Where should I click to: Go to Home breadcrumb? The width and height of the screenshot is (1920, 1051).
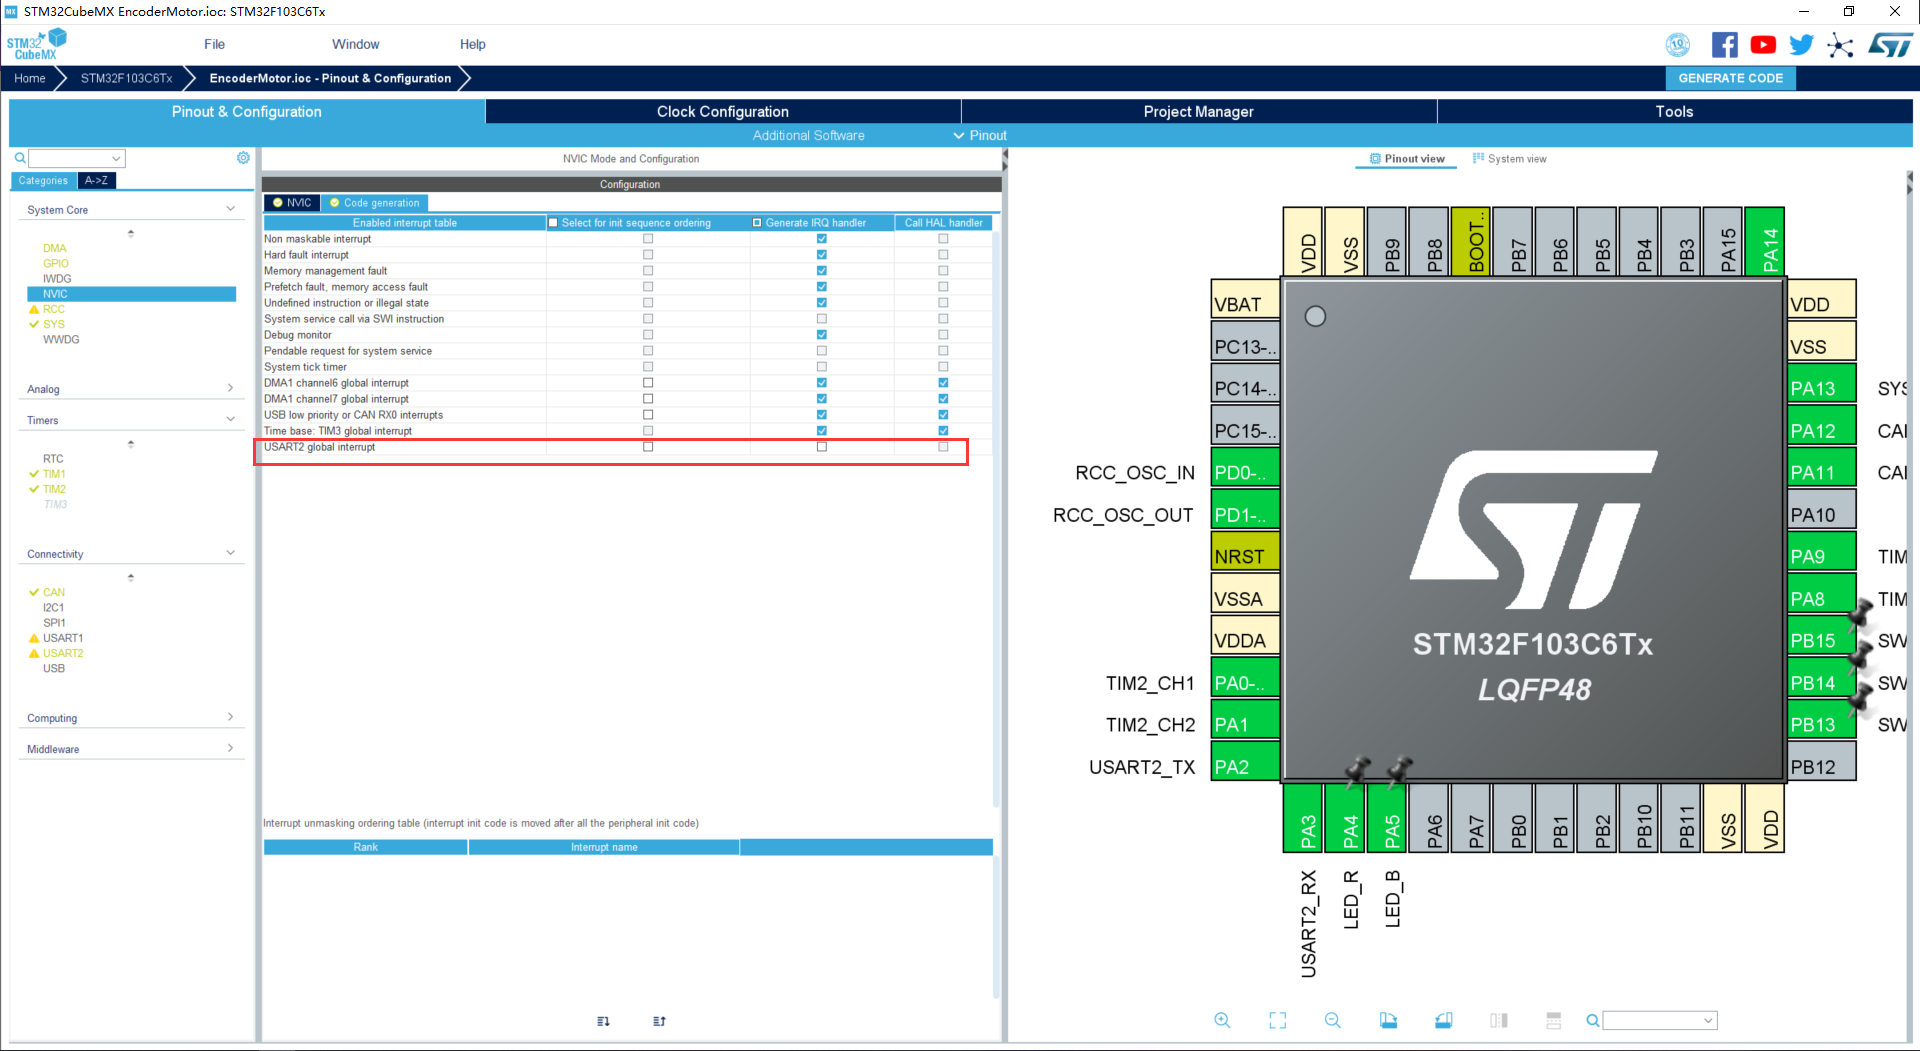30,78
